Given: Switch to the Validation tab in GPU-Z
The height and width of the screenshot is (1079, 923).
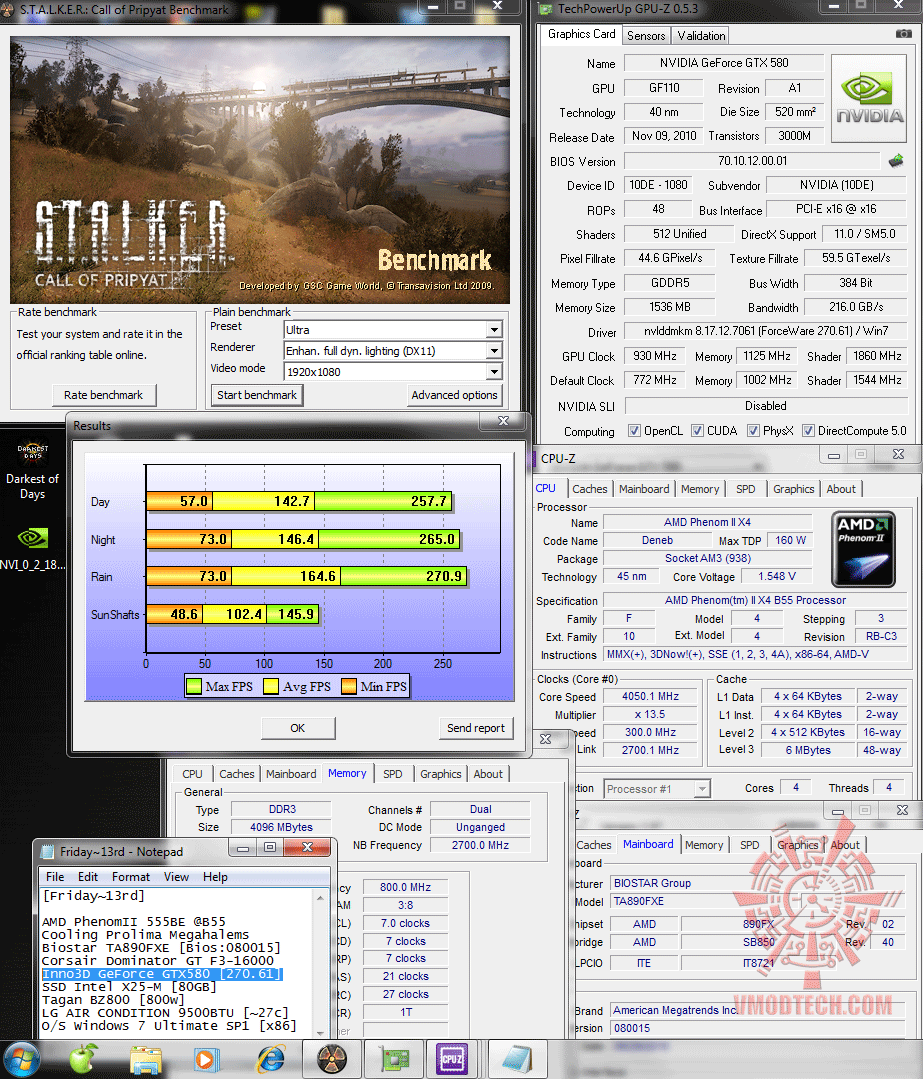Looking at the screenshot, I should pyautogui.click(x=701, y=36).
